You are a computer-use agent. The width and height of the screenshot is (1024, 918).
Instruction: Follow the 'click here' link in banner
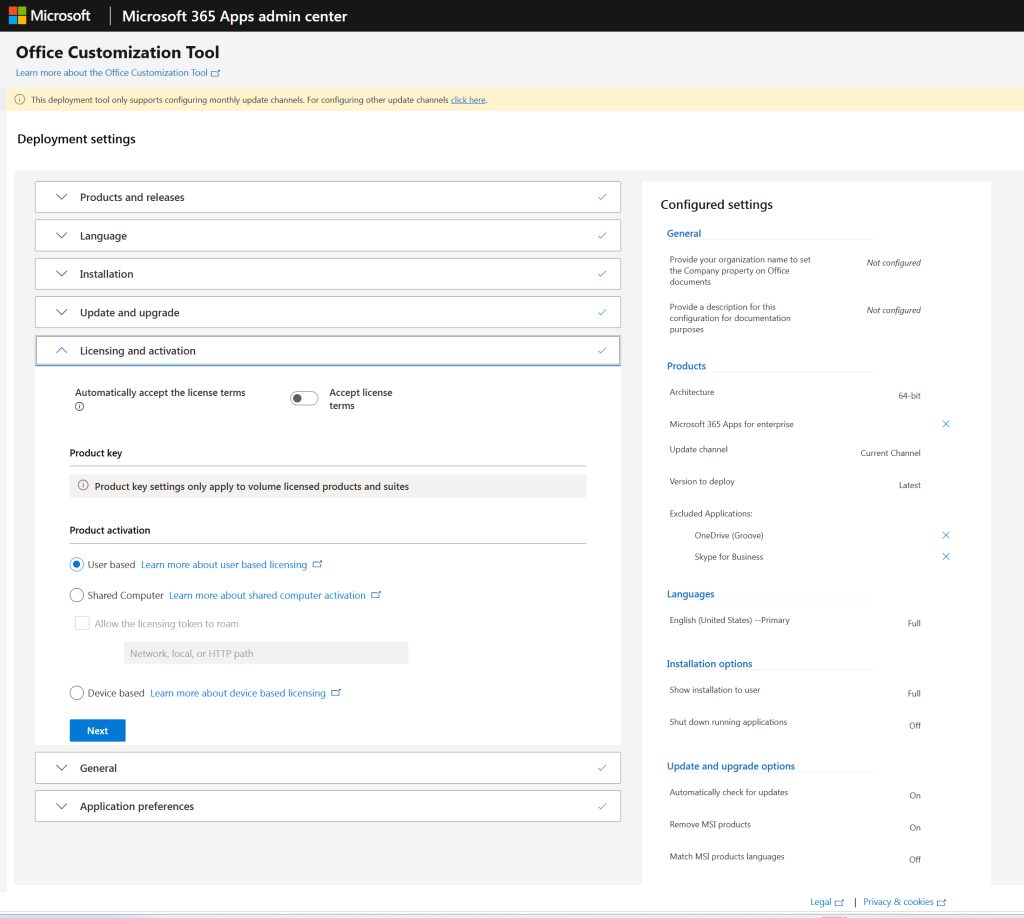click(x=468, y=100)
